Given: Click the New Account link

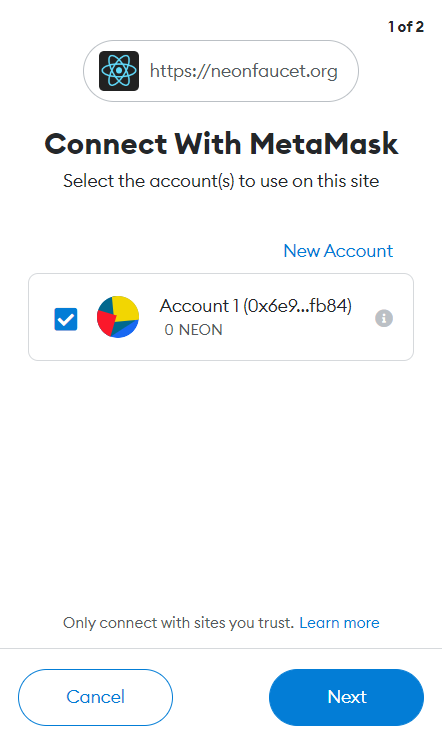Looking at the screenshot, I should (x=338, y=251).
